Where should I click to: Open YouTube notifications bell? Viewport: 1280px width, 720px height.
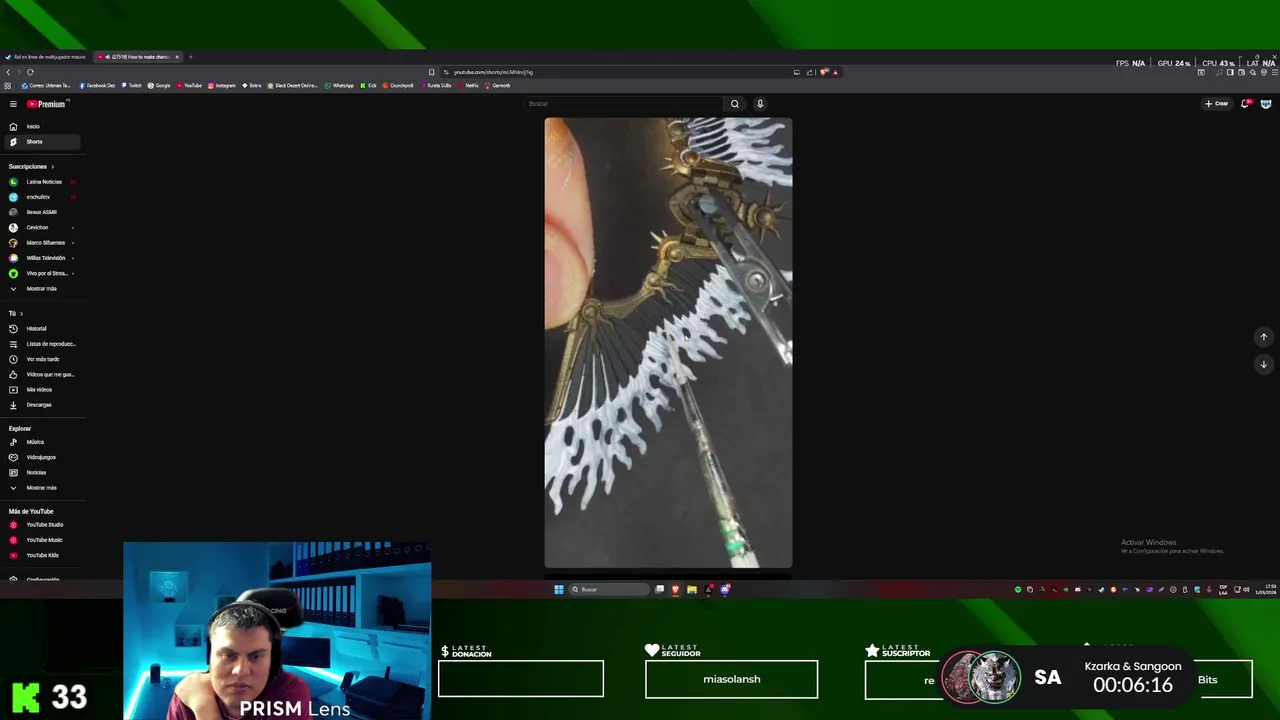coord(1246,104)
